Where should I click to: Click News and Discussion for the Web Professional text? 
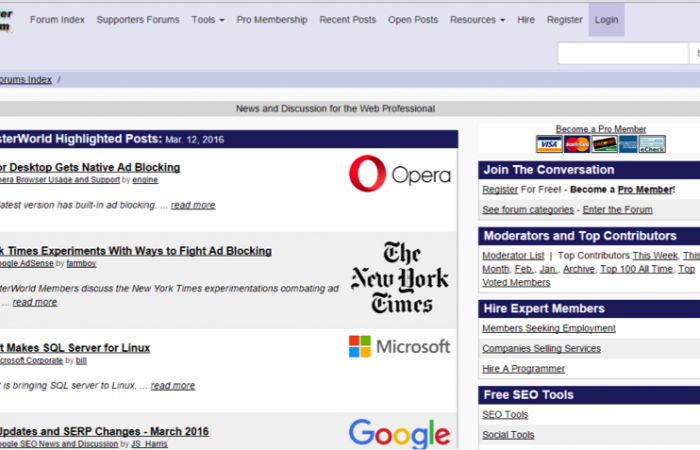[x=335, y=109]
